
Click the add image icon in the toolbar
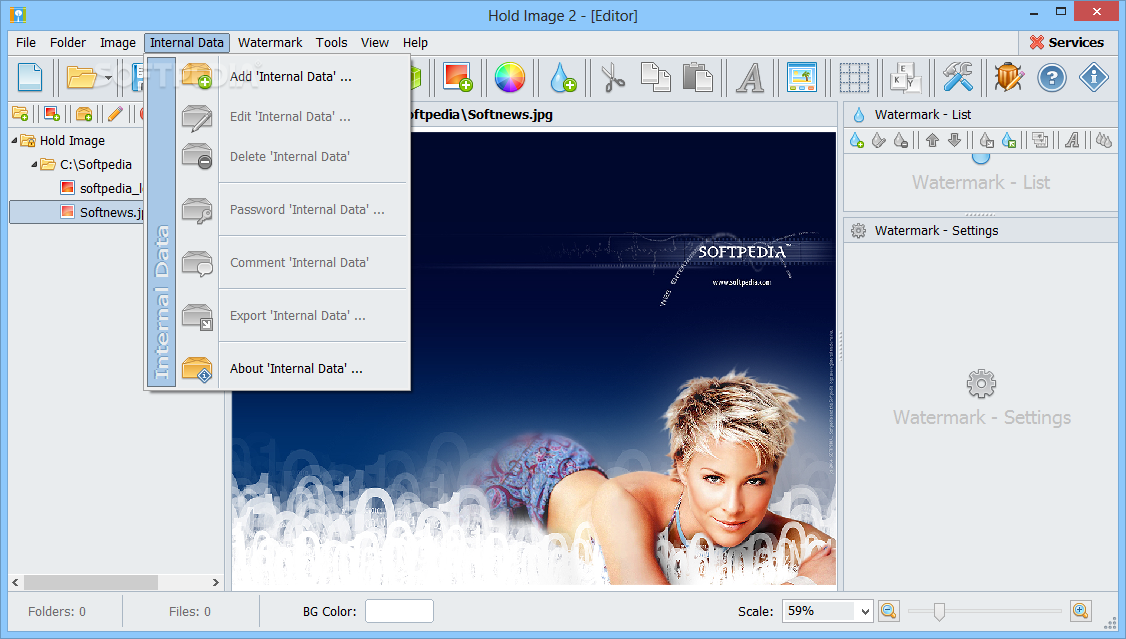[457, 78]
